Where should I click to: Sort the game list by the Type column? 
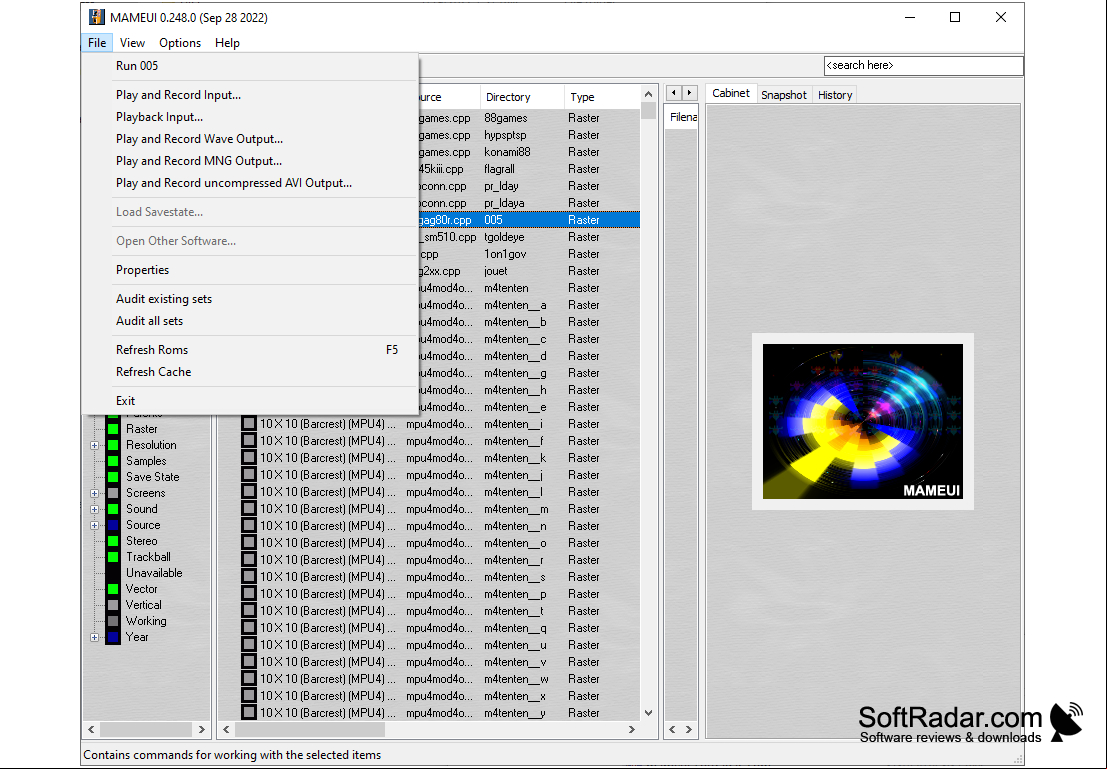pos(602,97)
